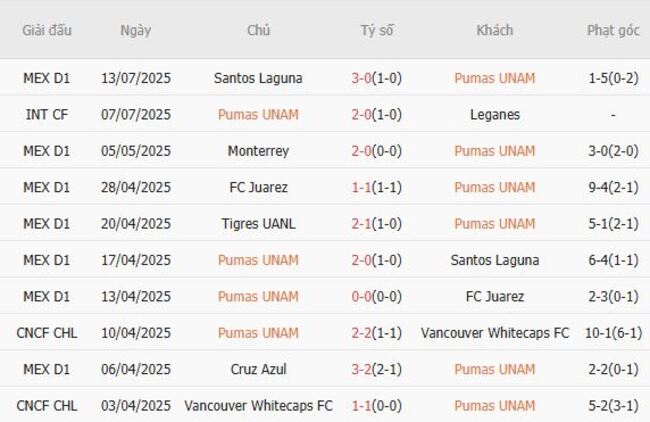This screenshot has width=650, height=422.
Task: Select the Monterrey team name
Action: point(258,151)
